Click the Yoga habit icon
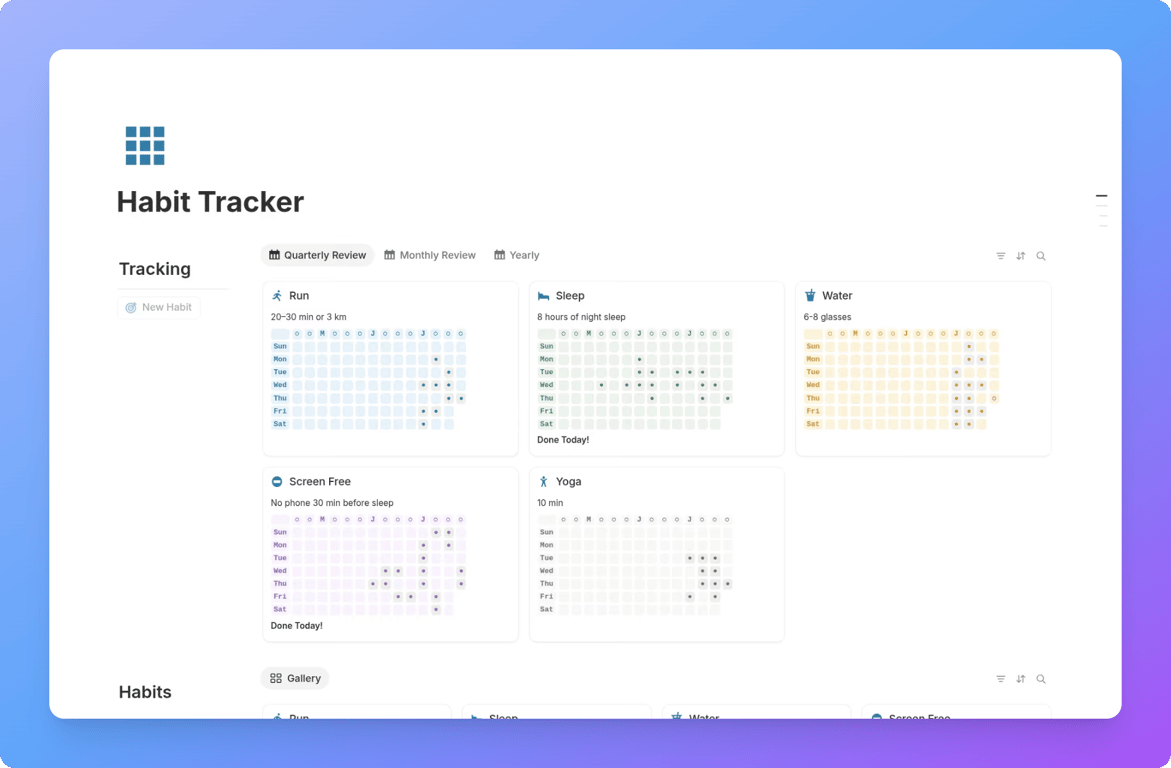This screenshot has width=1171, height=768. (545, 481)
